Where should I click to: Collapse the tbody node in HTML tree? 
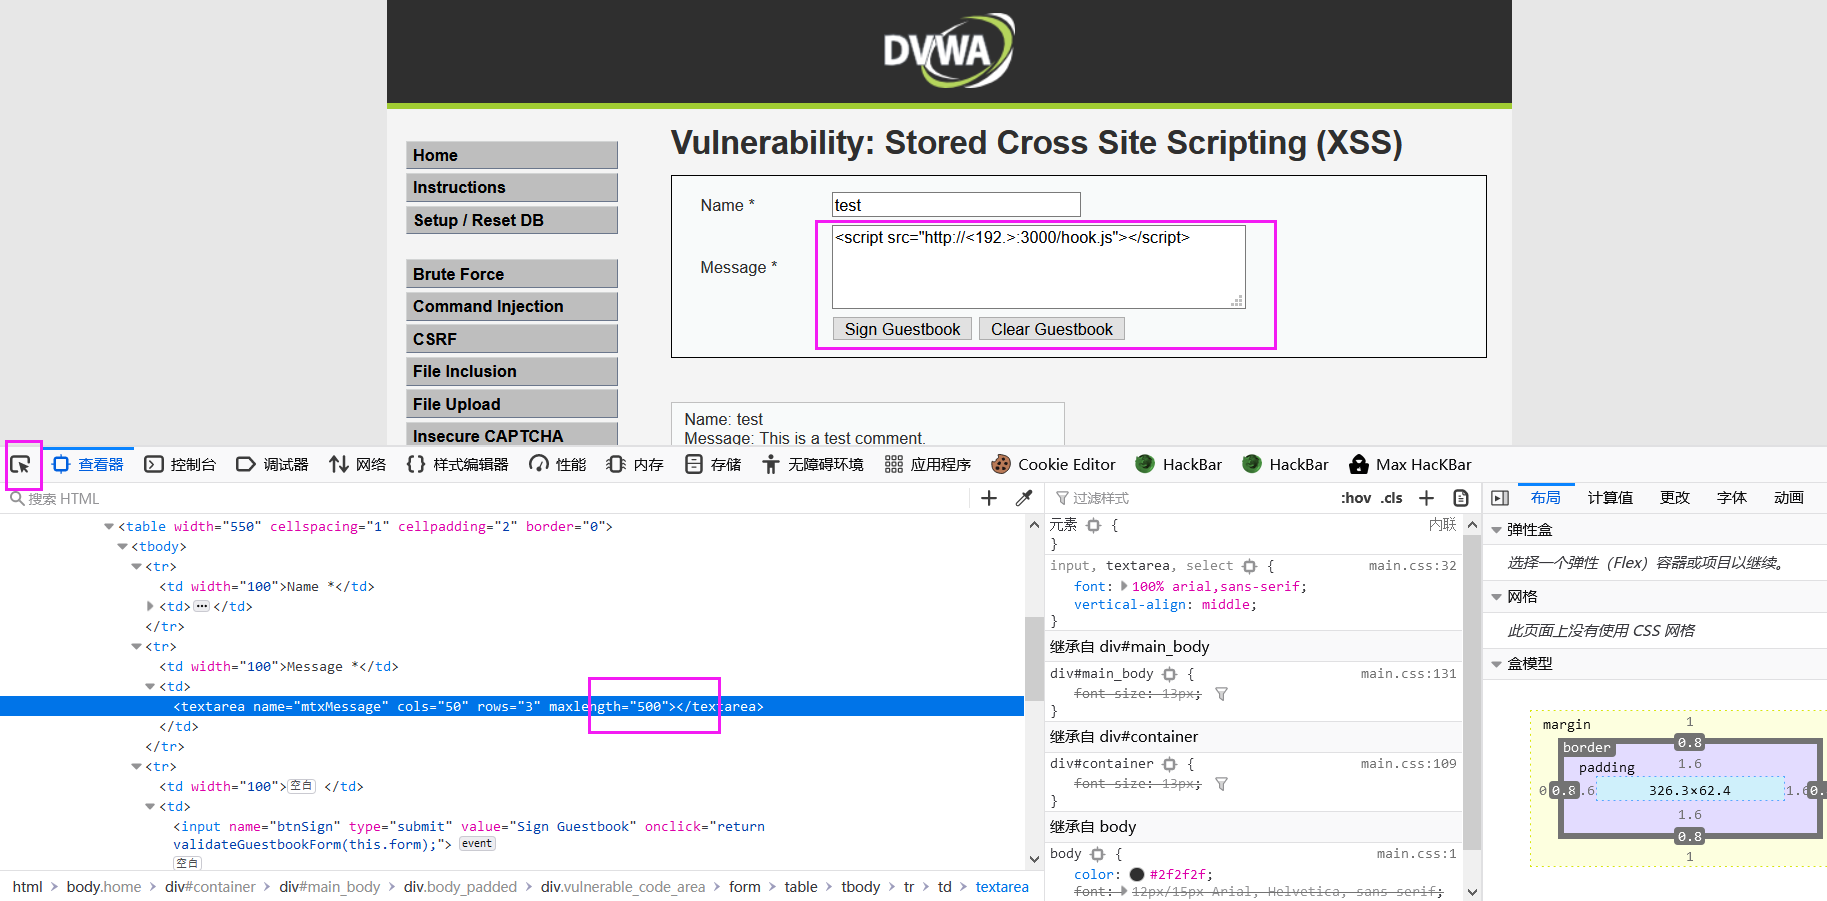pyautogui.click(x=123, y=546)
